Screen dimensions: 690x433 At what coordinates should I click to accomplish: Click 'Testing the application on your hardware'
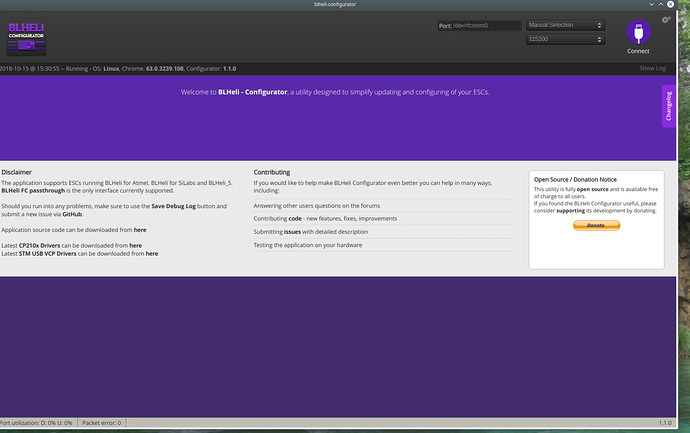308,245
